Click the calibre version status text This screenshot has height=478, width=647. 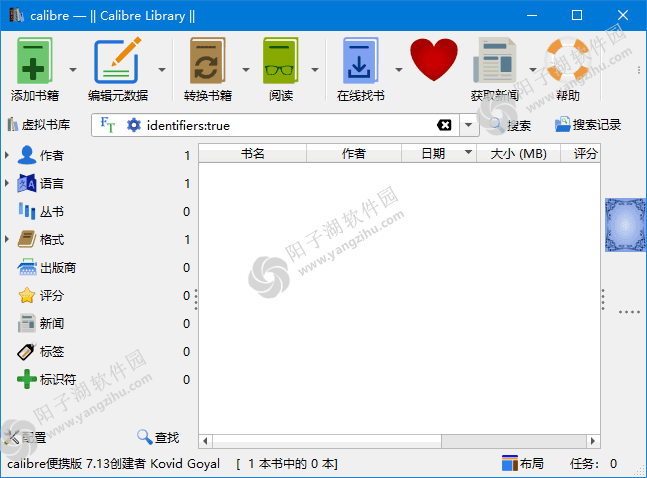point(113,464)
